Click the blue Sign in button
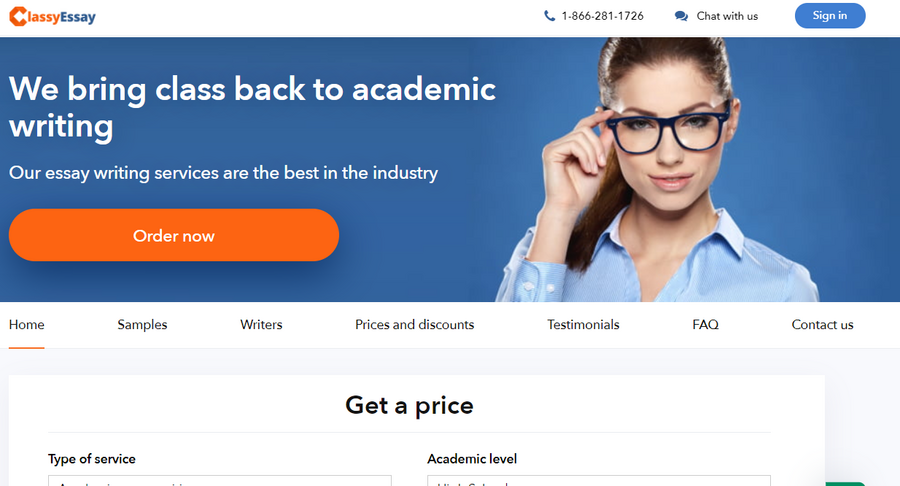 (830, 15)
